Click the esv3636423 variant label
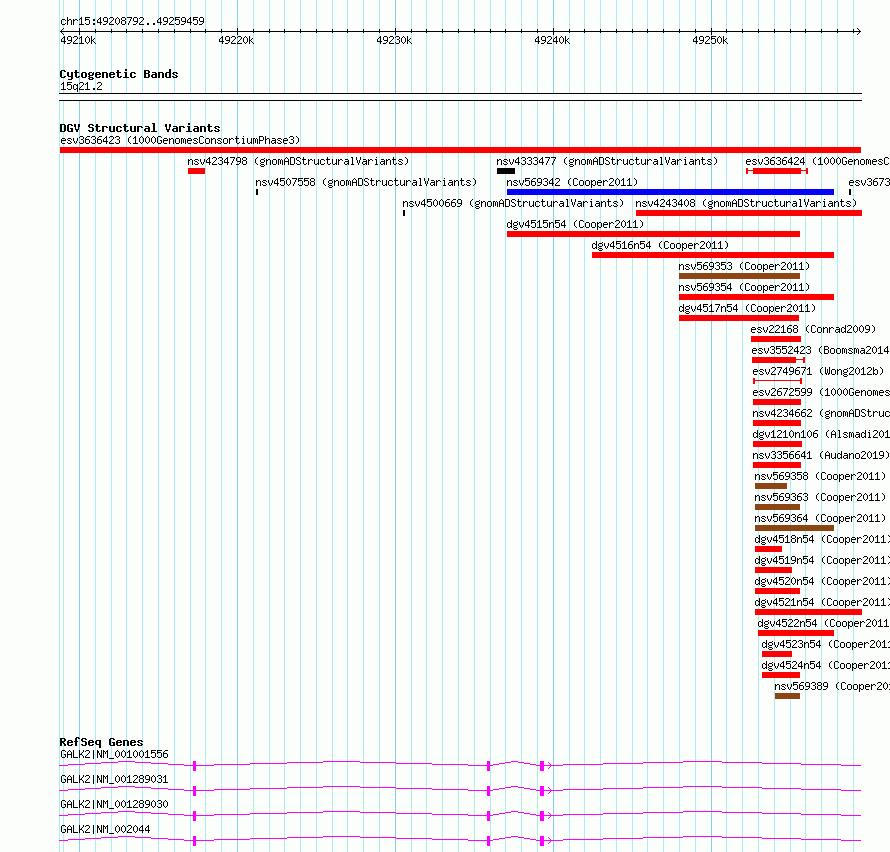 point(180,140)
